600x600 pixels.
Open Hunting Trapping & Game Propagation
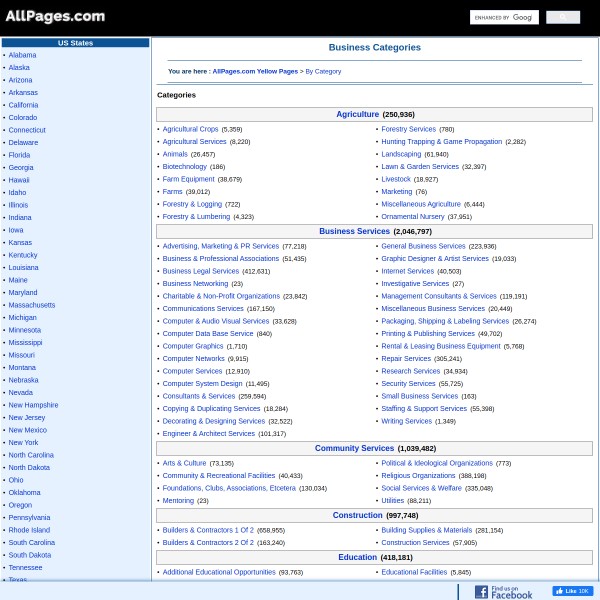442,142
